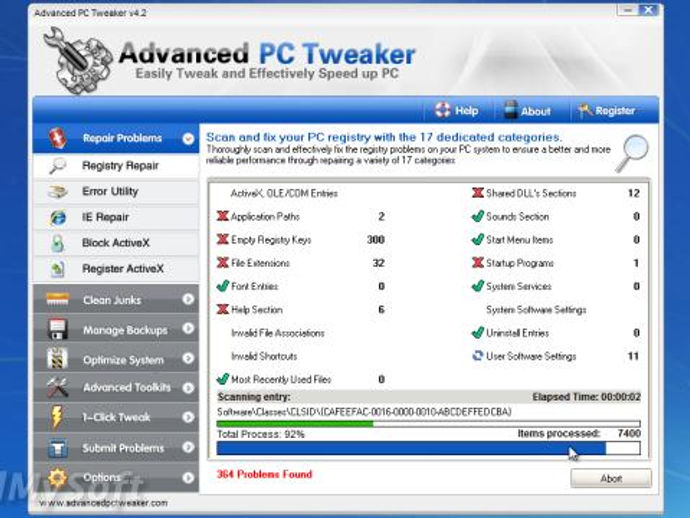Click the Registry Repair magnifier icon
Image resolution: width=690 pixels, height=518 pixels.
point(58,166)
